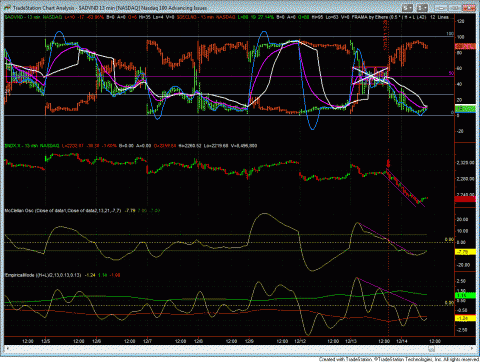
Task: Maximize the Chart Analysis window
Action: 455,7
